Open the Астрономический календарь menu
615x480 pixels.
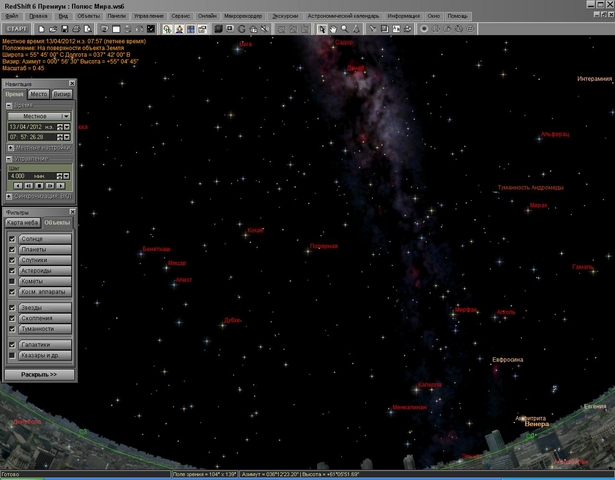pyautogui.click(x=345, y=17)
